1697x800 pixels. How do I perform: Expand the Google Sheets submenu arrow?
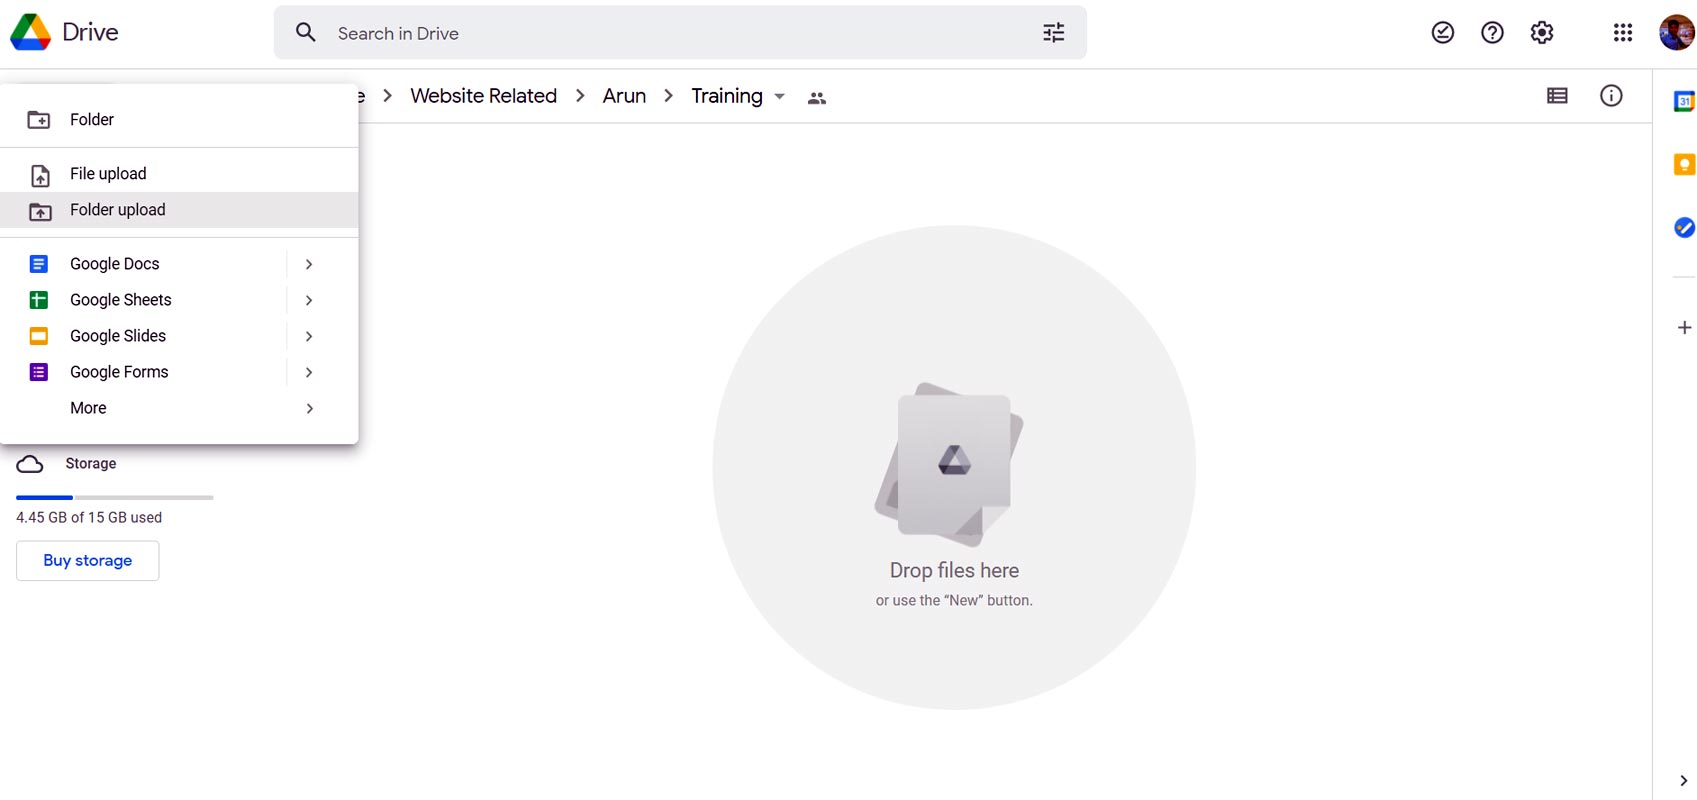(x=309, y=300)
